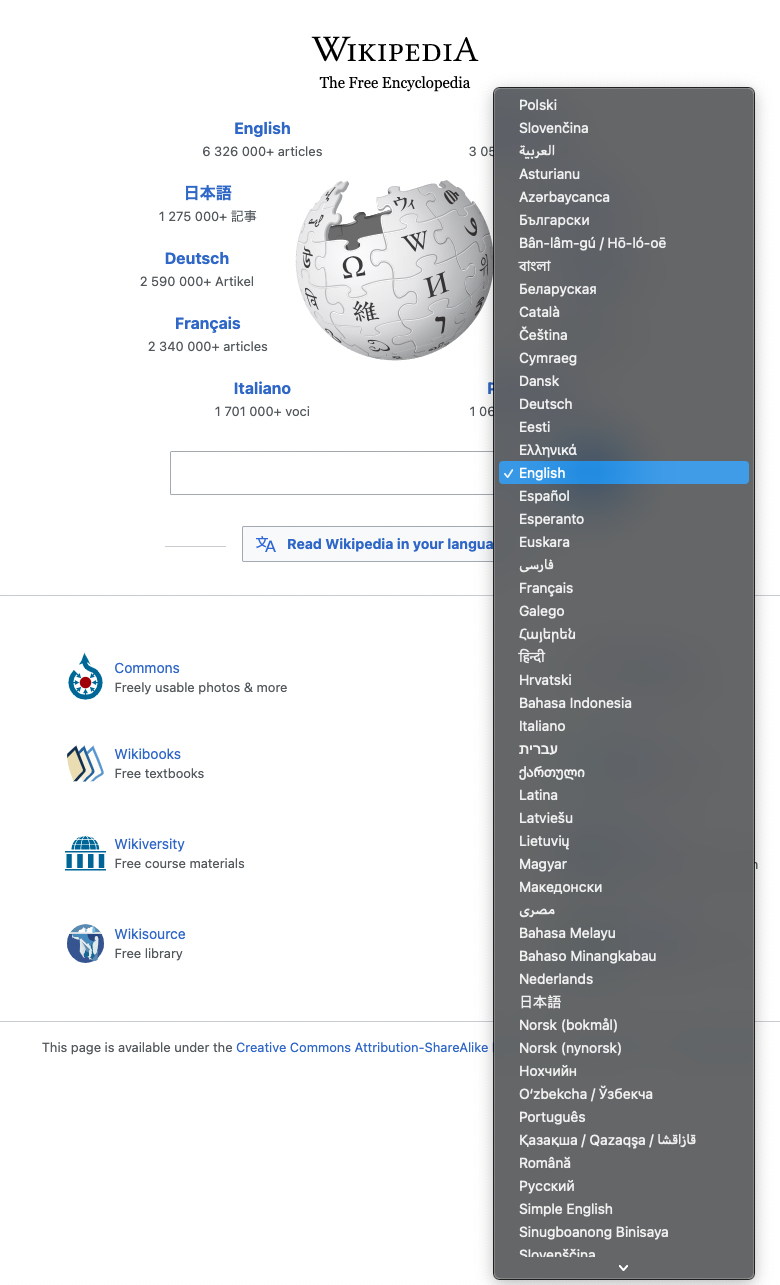Pick Euskara from the list
The image size is (780, 1285).
[624, 542]
